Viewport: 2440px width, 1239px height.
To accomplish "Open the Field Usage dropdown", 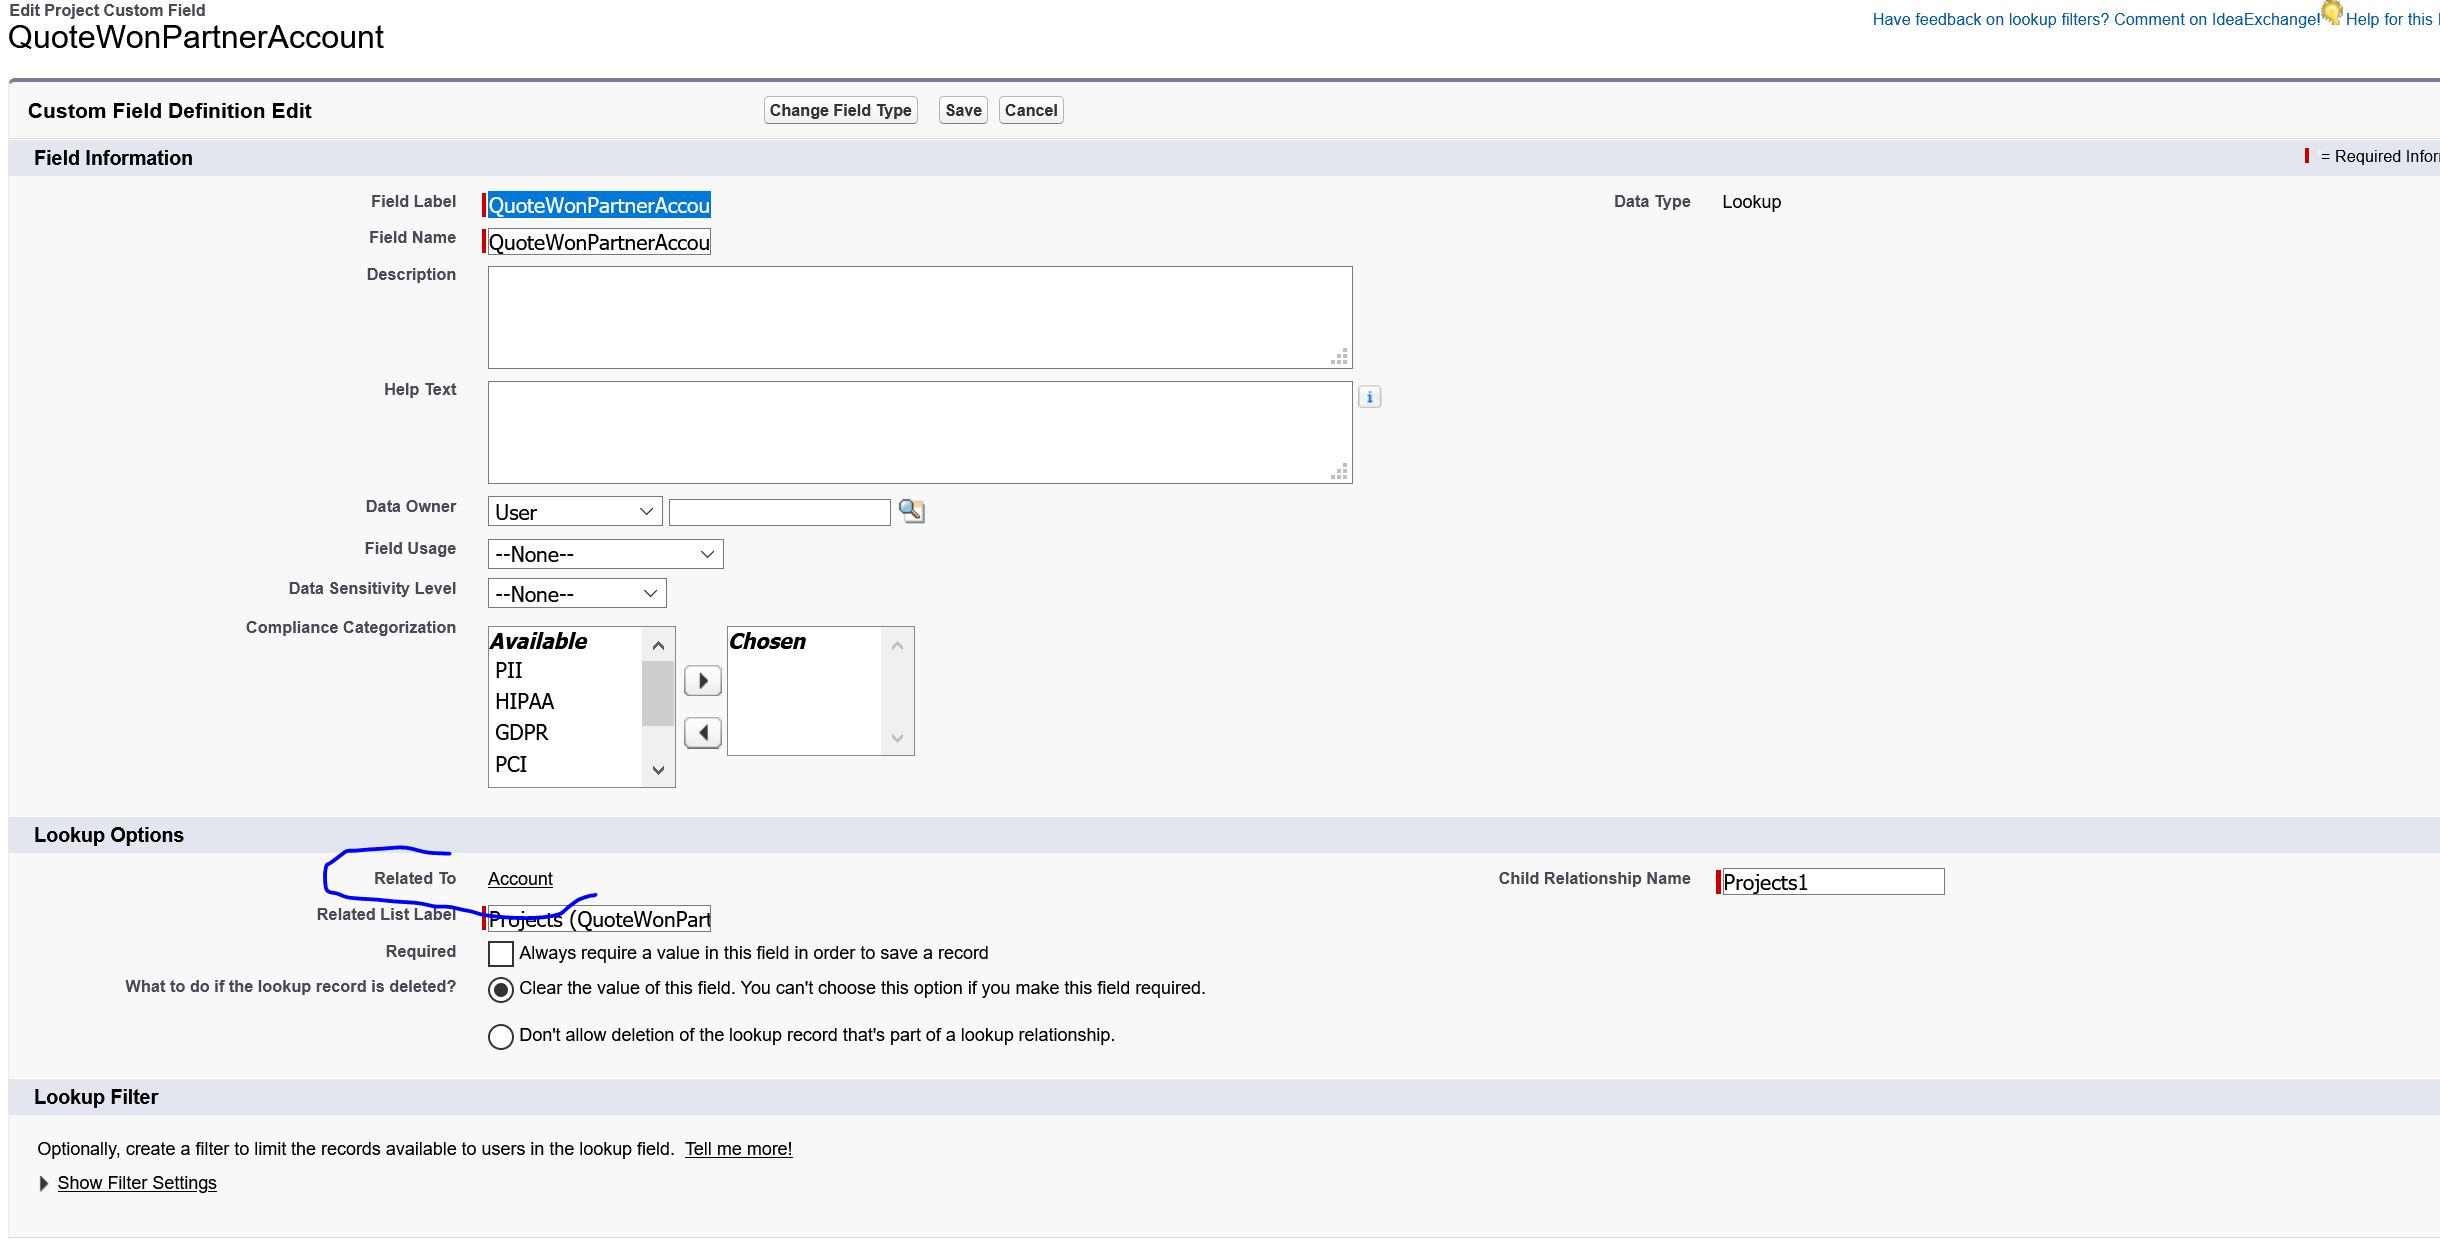I will 605,554.
